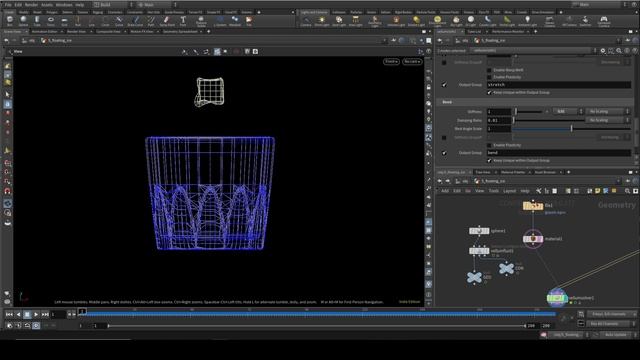Click the sticky note icon in network toolbar
The height and width of the screenshot is (360, 640).
click(x=598, y=191)
